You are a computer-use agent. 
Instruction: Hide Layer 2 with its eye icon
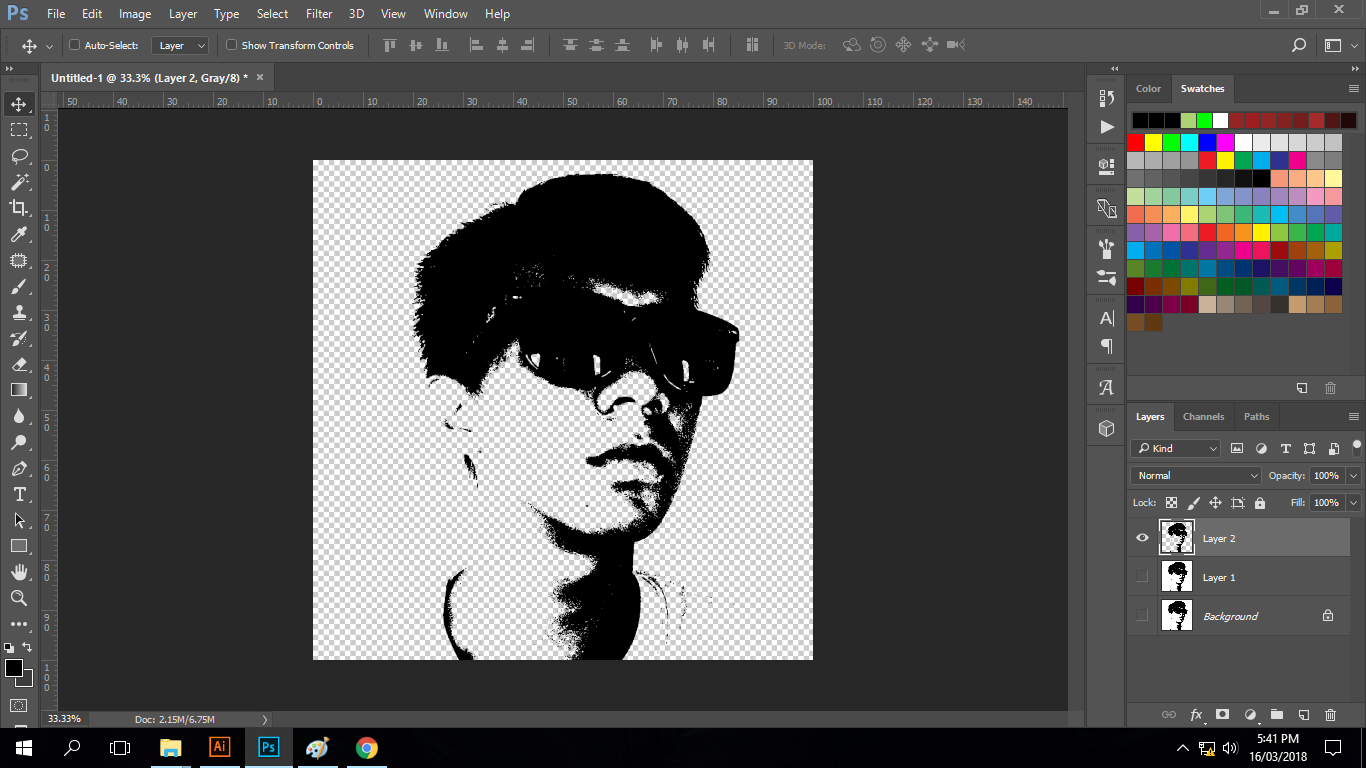[x=1142, y=538]
